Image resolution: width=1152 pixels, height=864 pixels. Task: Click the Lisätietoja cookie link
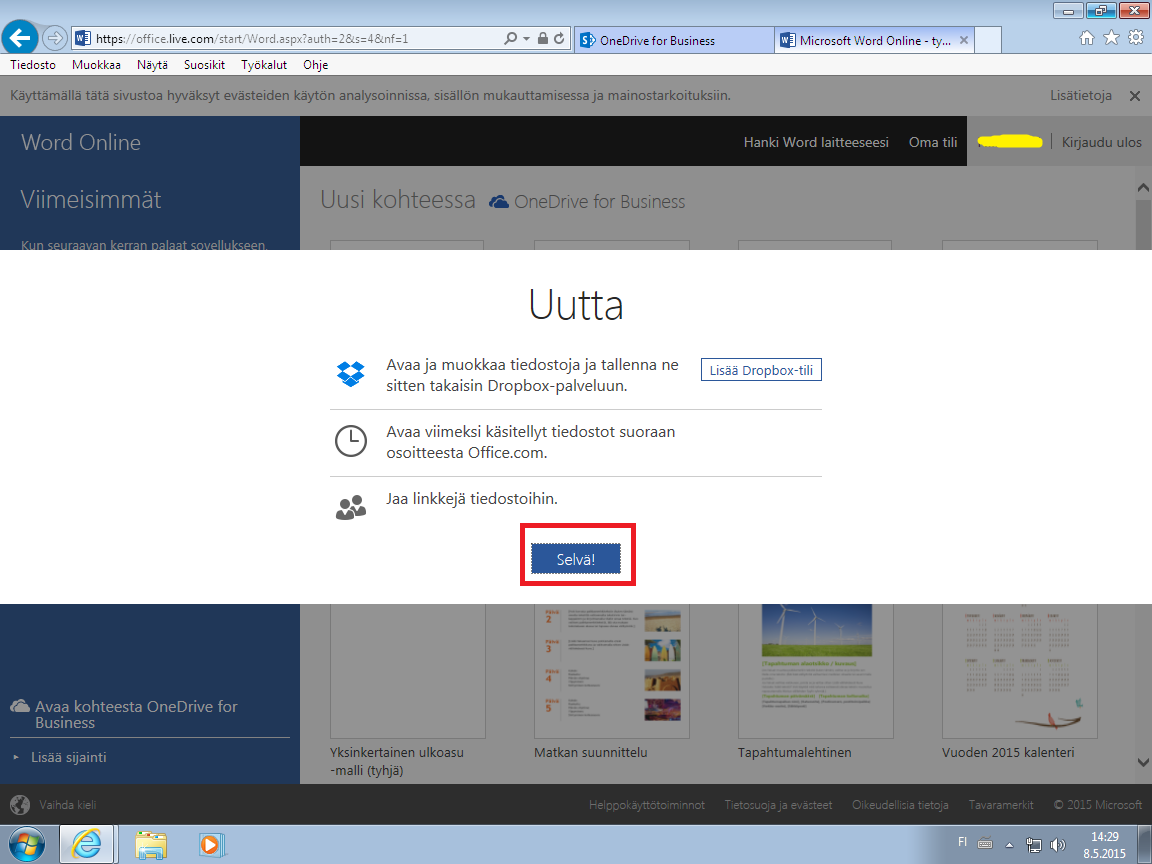1081,96
